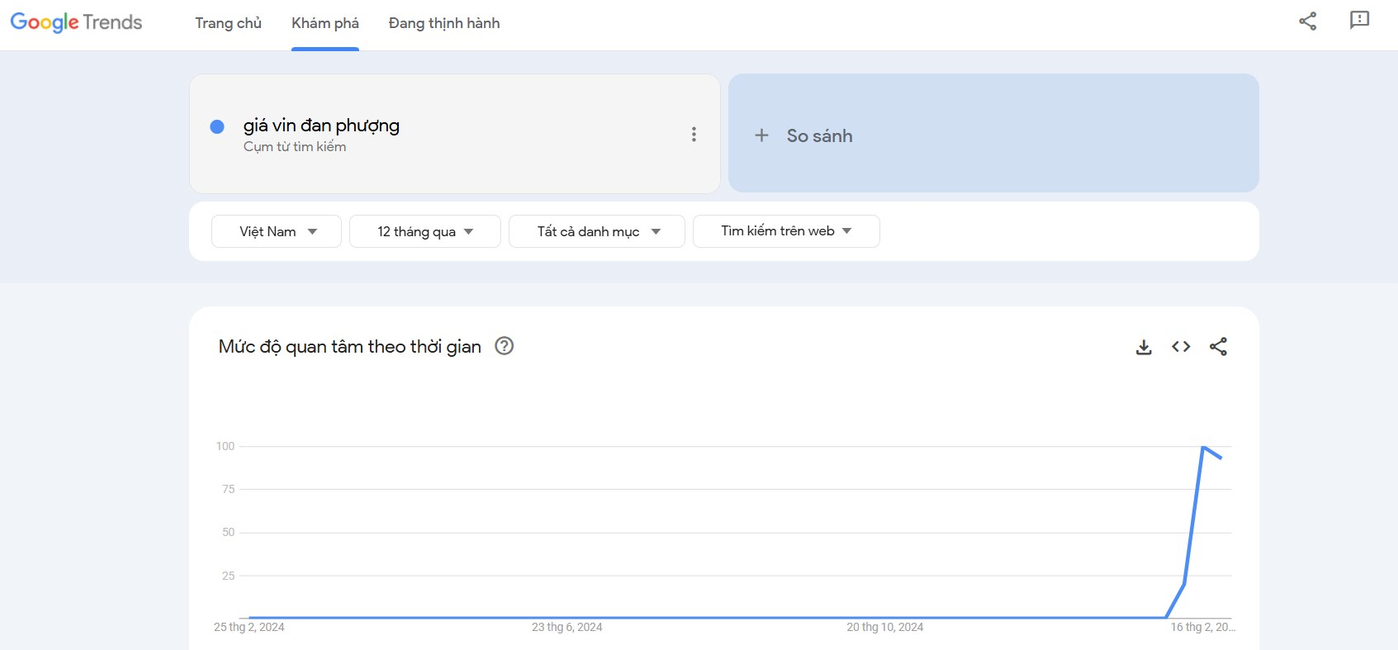Image resolution: width=1398 pixels, height=650 pixels.
Task: Share the interest over time chart
Action: [1218, 347]
